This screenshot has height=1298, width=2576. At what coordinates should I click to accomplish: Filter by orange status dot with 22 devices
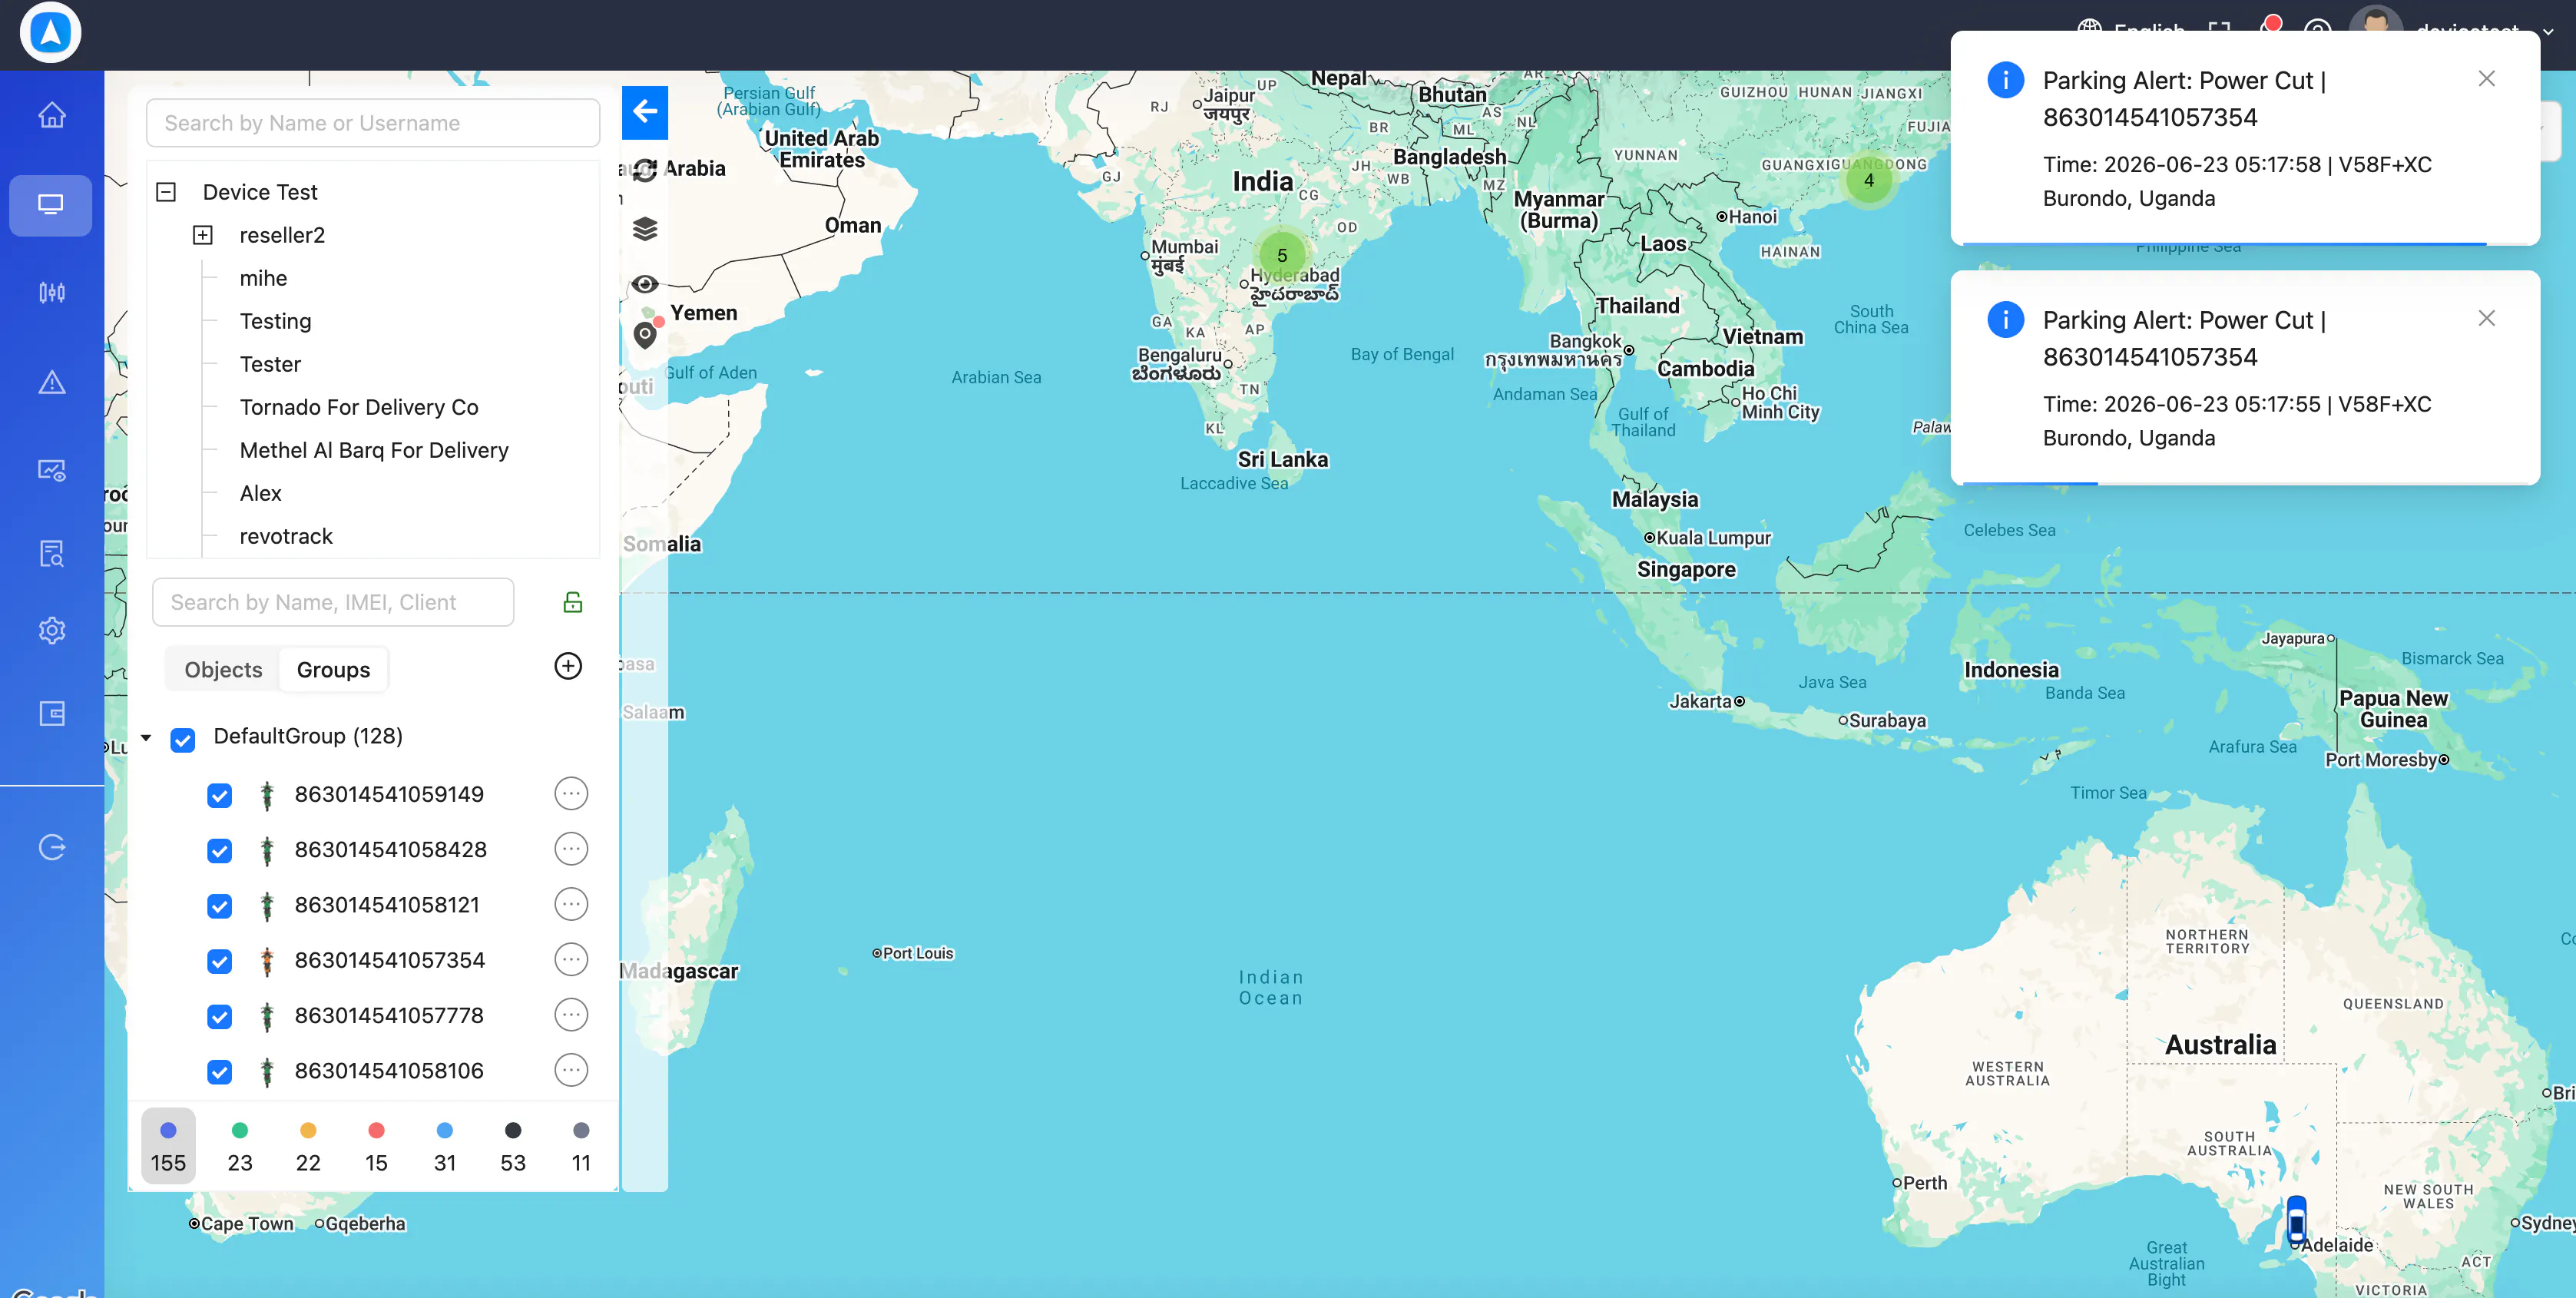308,1146
